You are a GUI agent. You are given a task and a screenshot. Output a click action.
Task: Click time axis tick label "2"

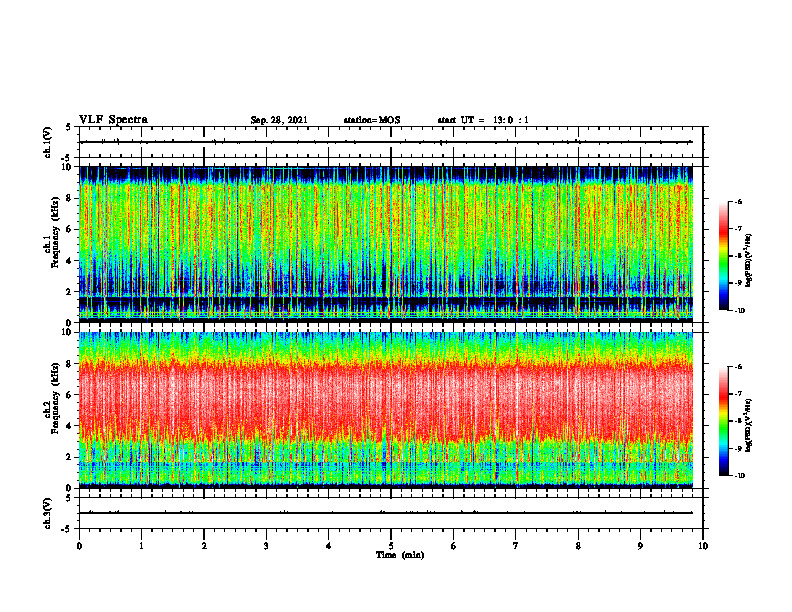(204, 546)
